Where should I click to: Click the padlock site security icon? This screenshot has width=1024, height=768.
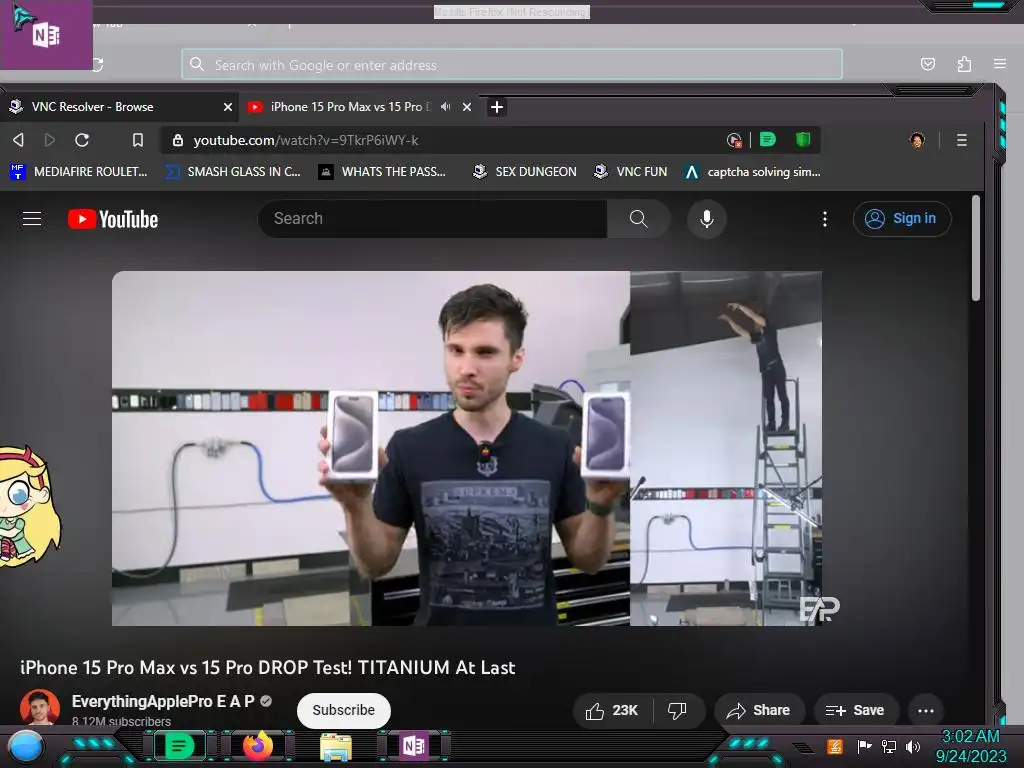tap(178, 140)
